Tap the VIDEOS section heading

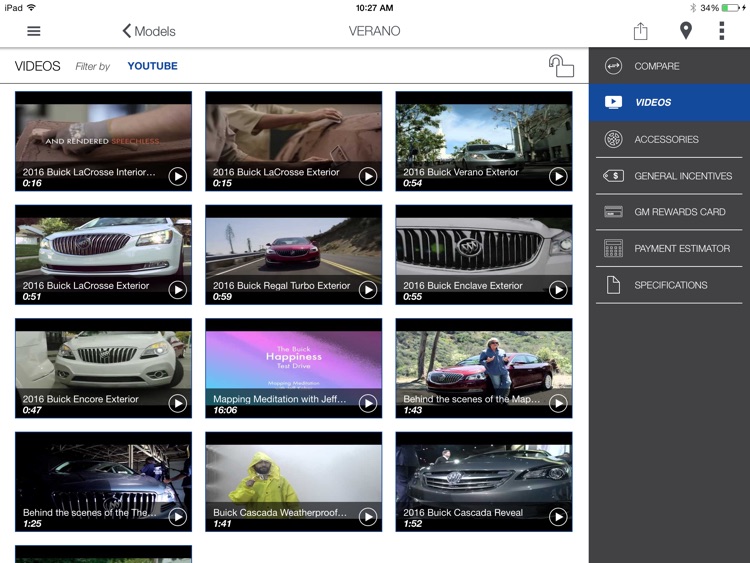[x=37, y=66]
